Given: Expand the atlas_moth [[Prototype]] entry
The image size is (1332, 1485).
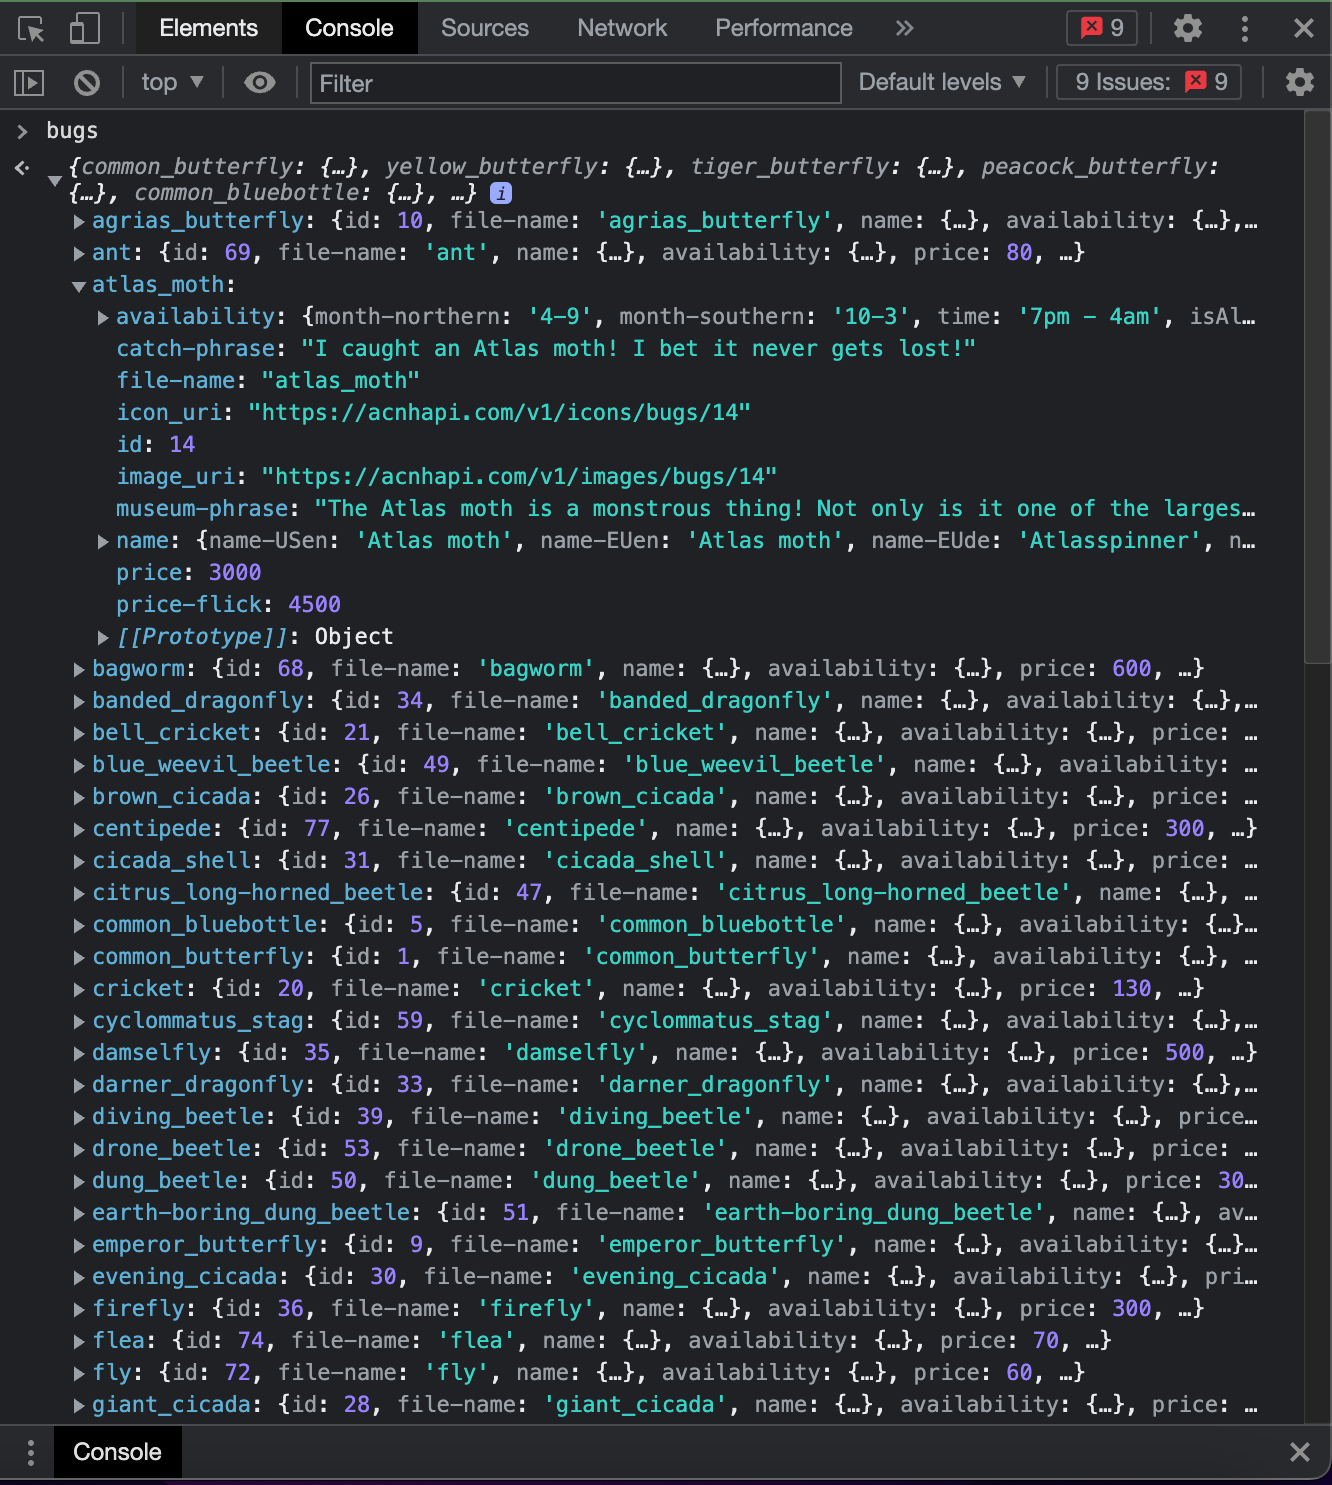Looking at the screenshot, I should click(103, 636).
